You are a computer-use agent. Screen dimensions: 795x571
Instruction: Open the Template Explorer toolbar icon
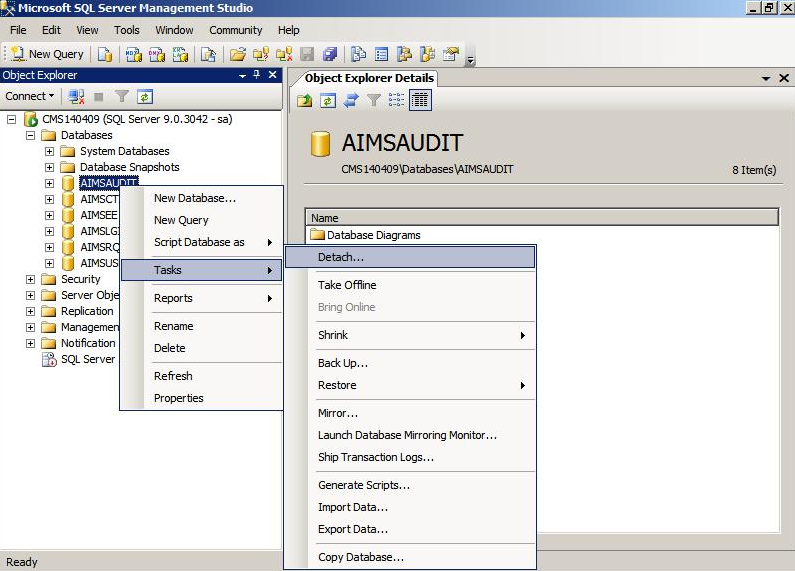(427, 54)
